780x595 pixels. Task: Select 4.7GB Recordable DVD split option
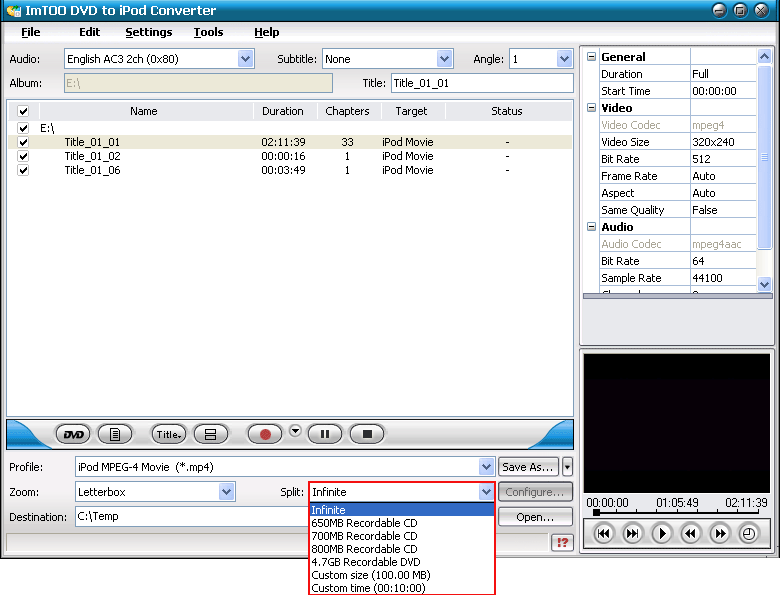401,562
